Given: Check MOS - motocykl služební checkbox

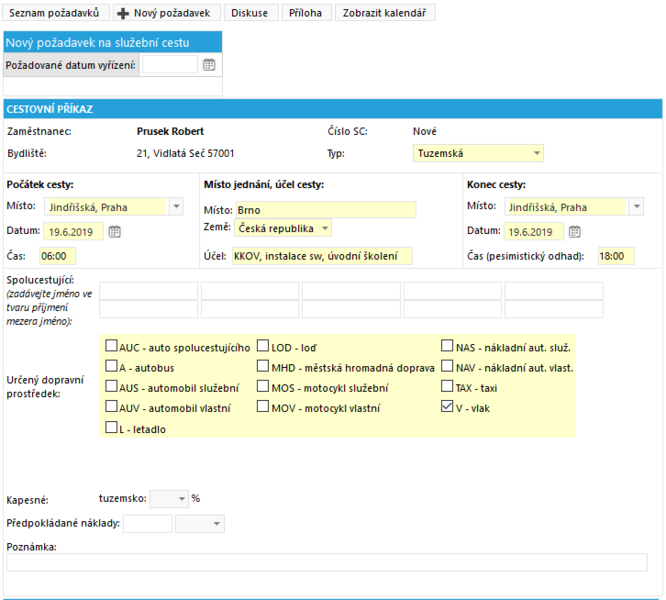Looking at the screenshot, I should click(263, 386).
